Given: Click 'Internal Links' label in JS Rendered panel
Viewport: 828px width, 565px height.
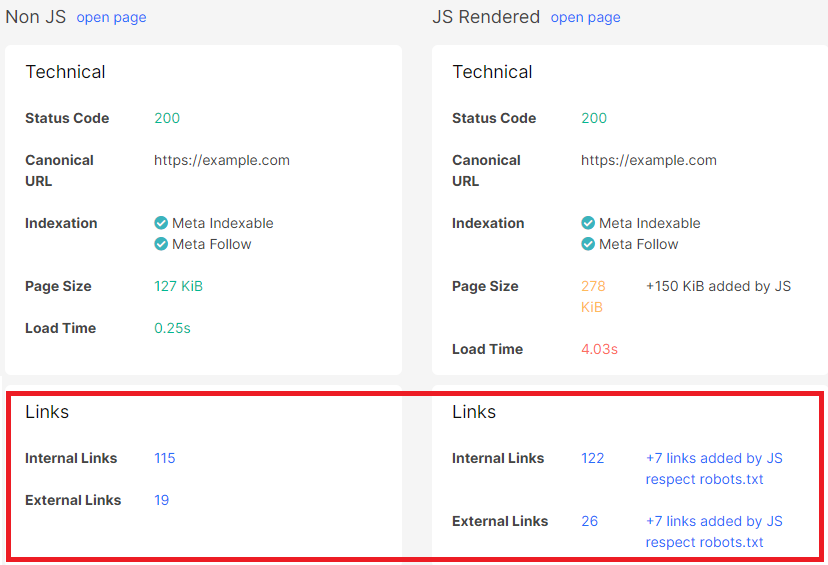Looking at the screenshot, I should coord(498,458).
